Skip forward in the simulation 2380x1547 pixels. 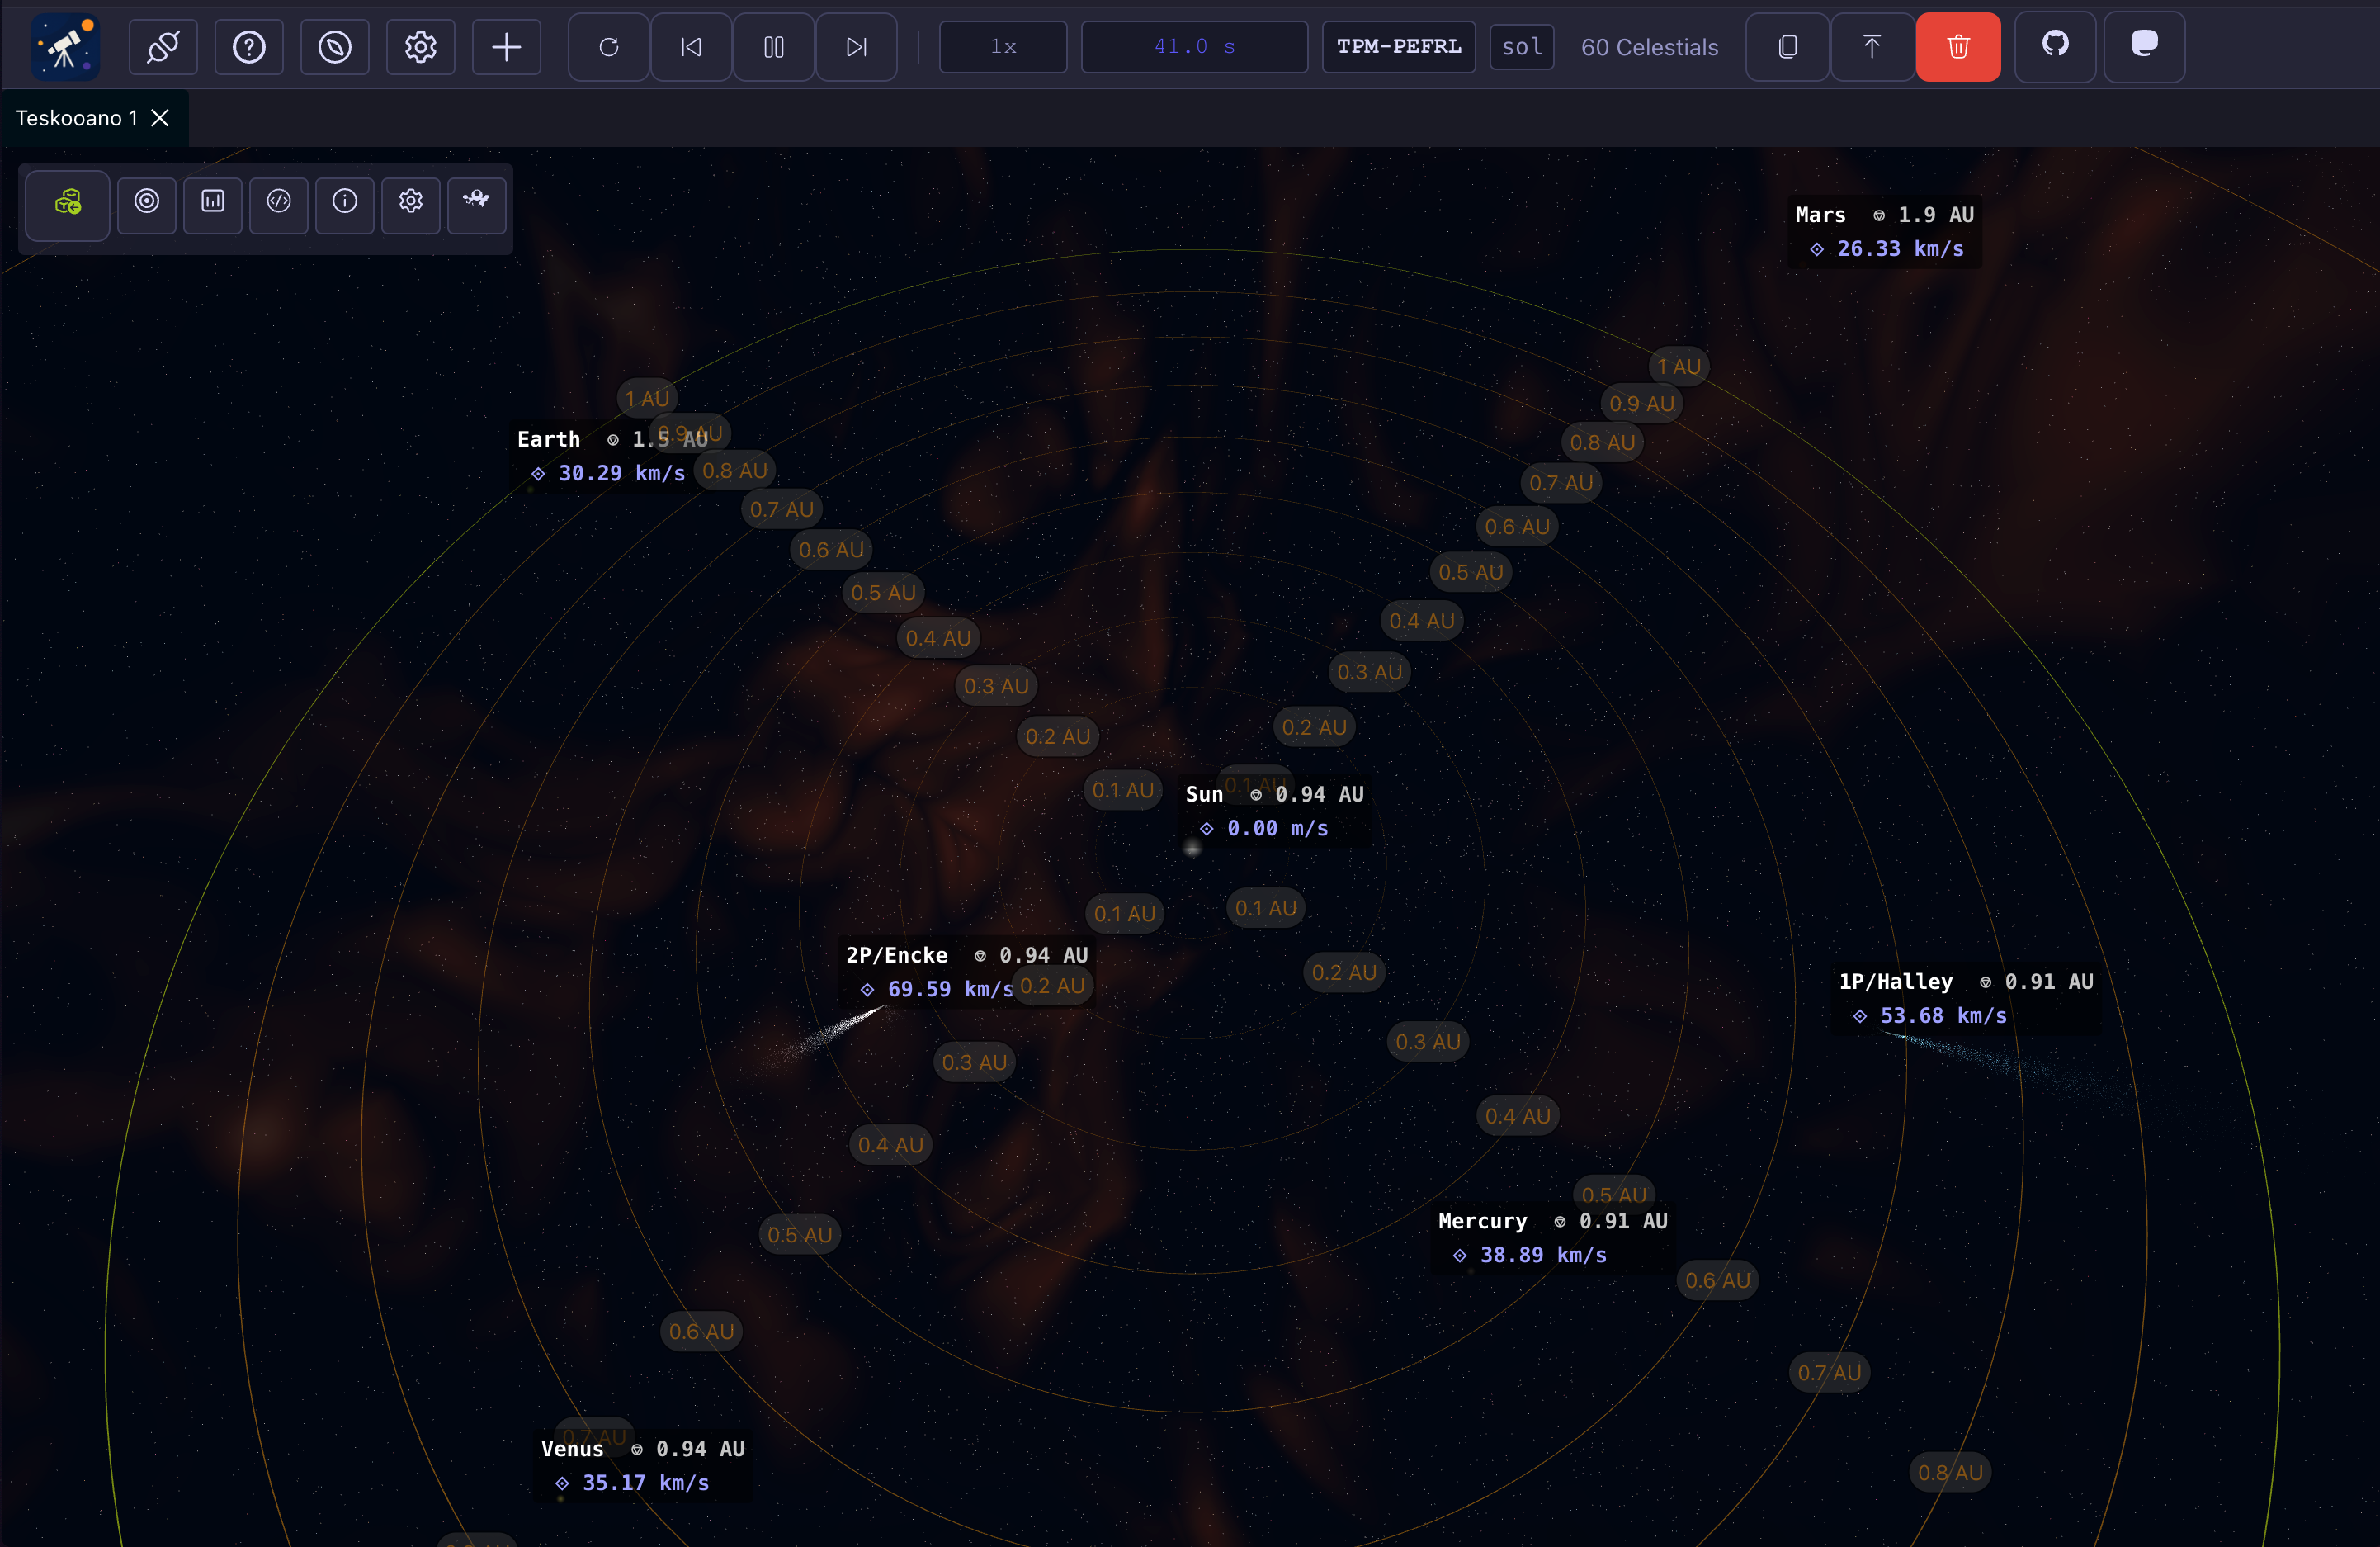point(856,47)
